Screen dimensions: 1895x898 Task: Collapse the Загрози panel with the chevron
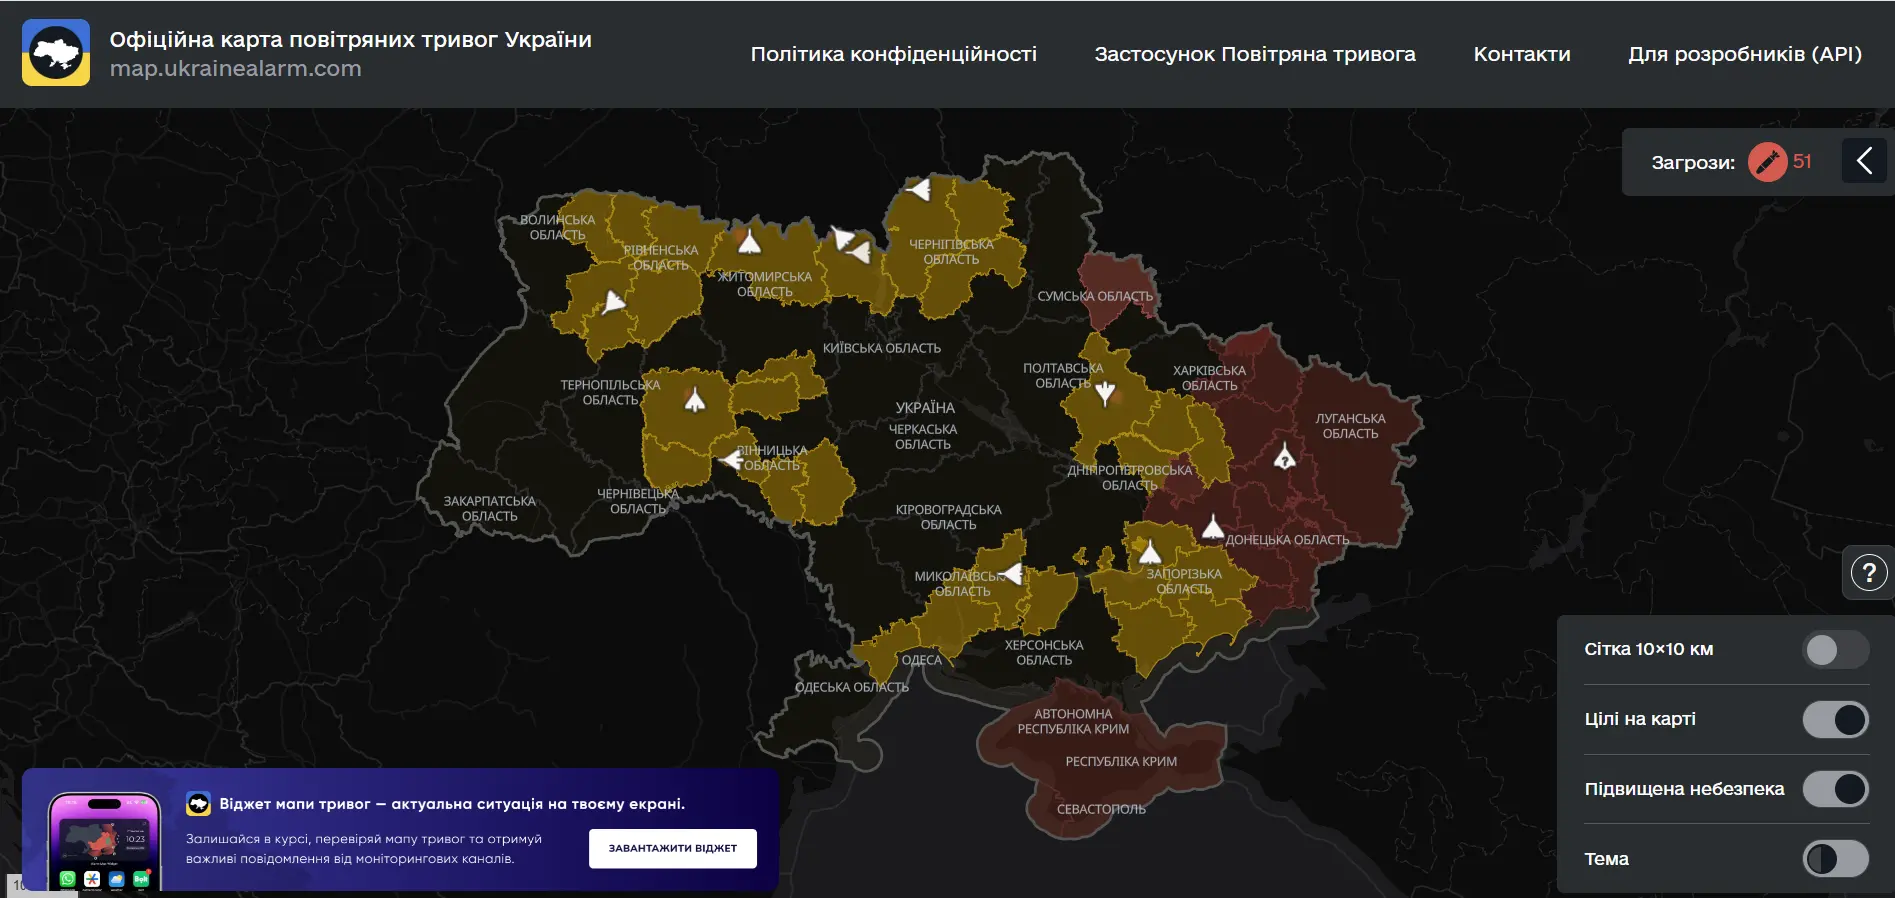tap(1864, 161)
